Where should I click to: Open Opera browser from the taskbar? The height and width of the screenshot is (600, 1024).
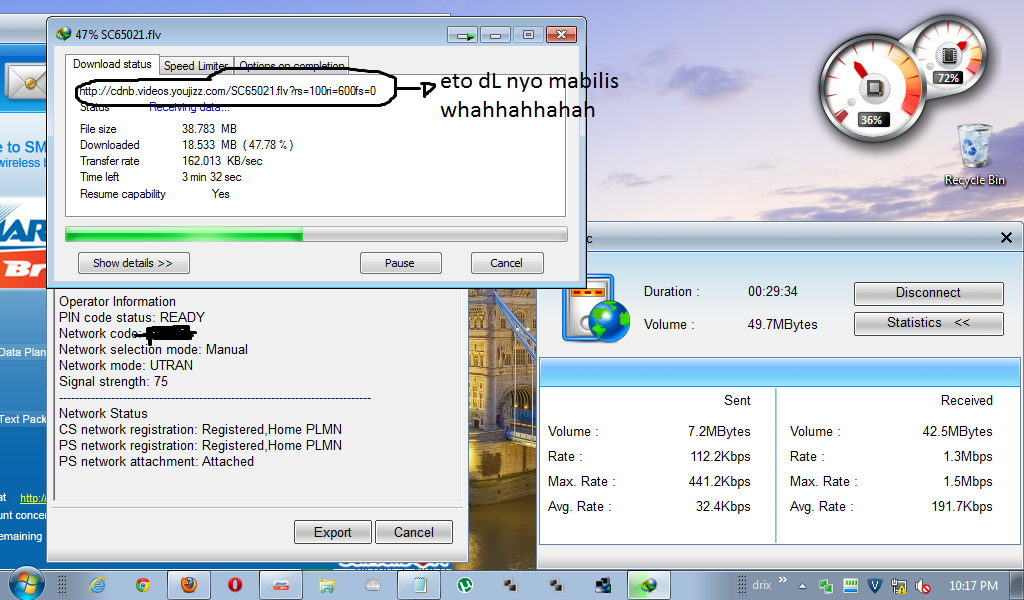[235, 585]
